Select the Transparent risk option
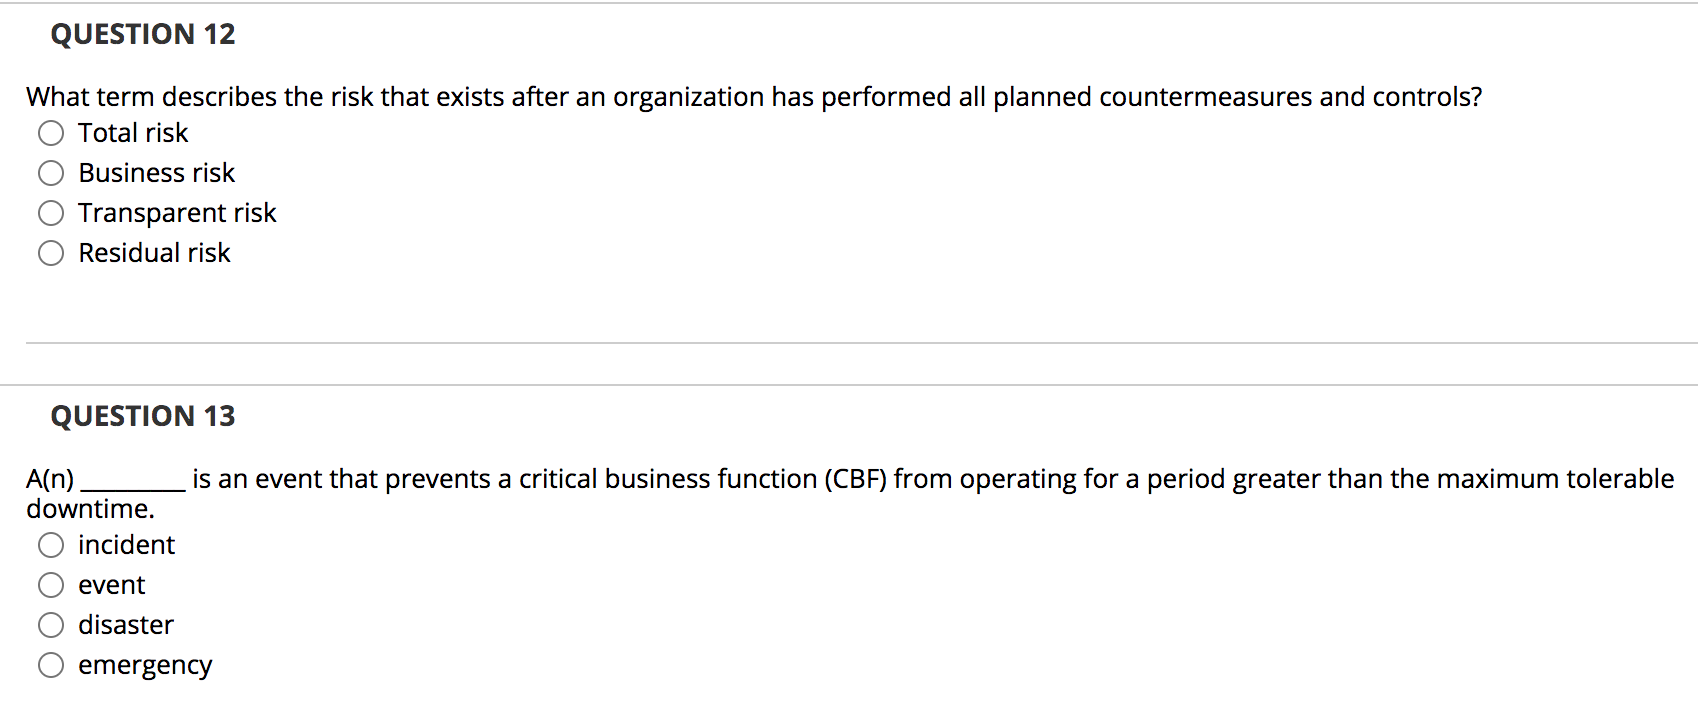 (51, 212)
